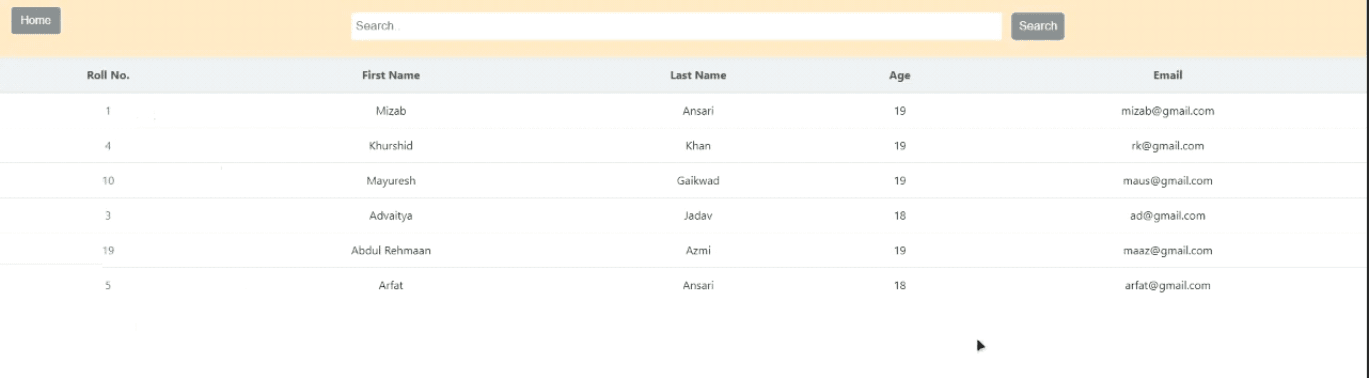Click the email arfat@gmail.com
The width and height of the screenshot is (1370, 379).
pos(1168,286)
